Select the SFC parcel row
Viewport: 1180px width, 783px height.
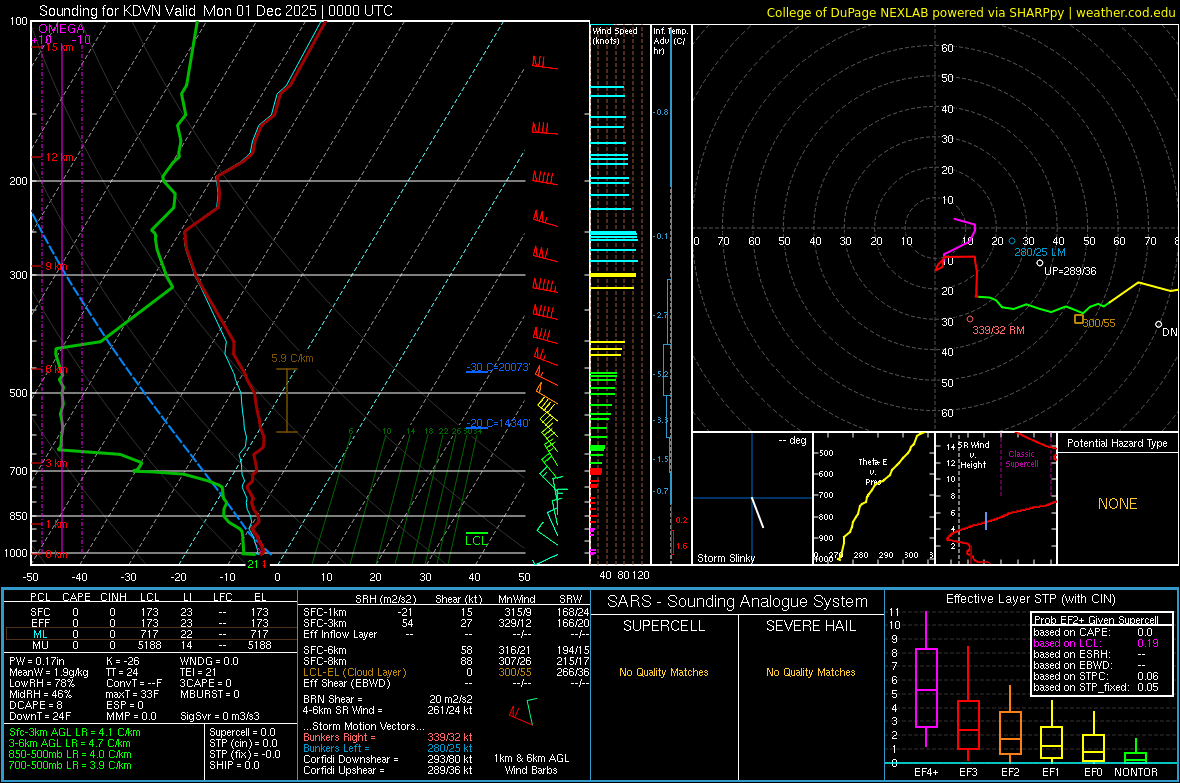[151, 612]
